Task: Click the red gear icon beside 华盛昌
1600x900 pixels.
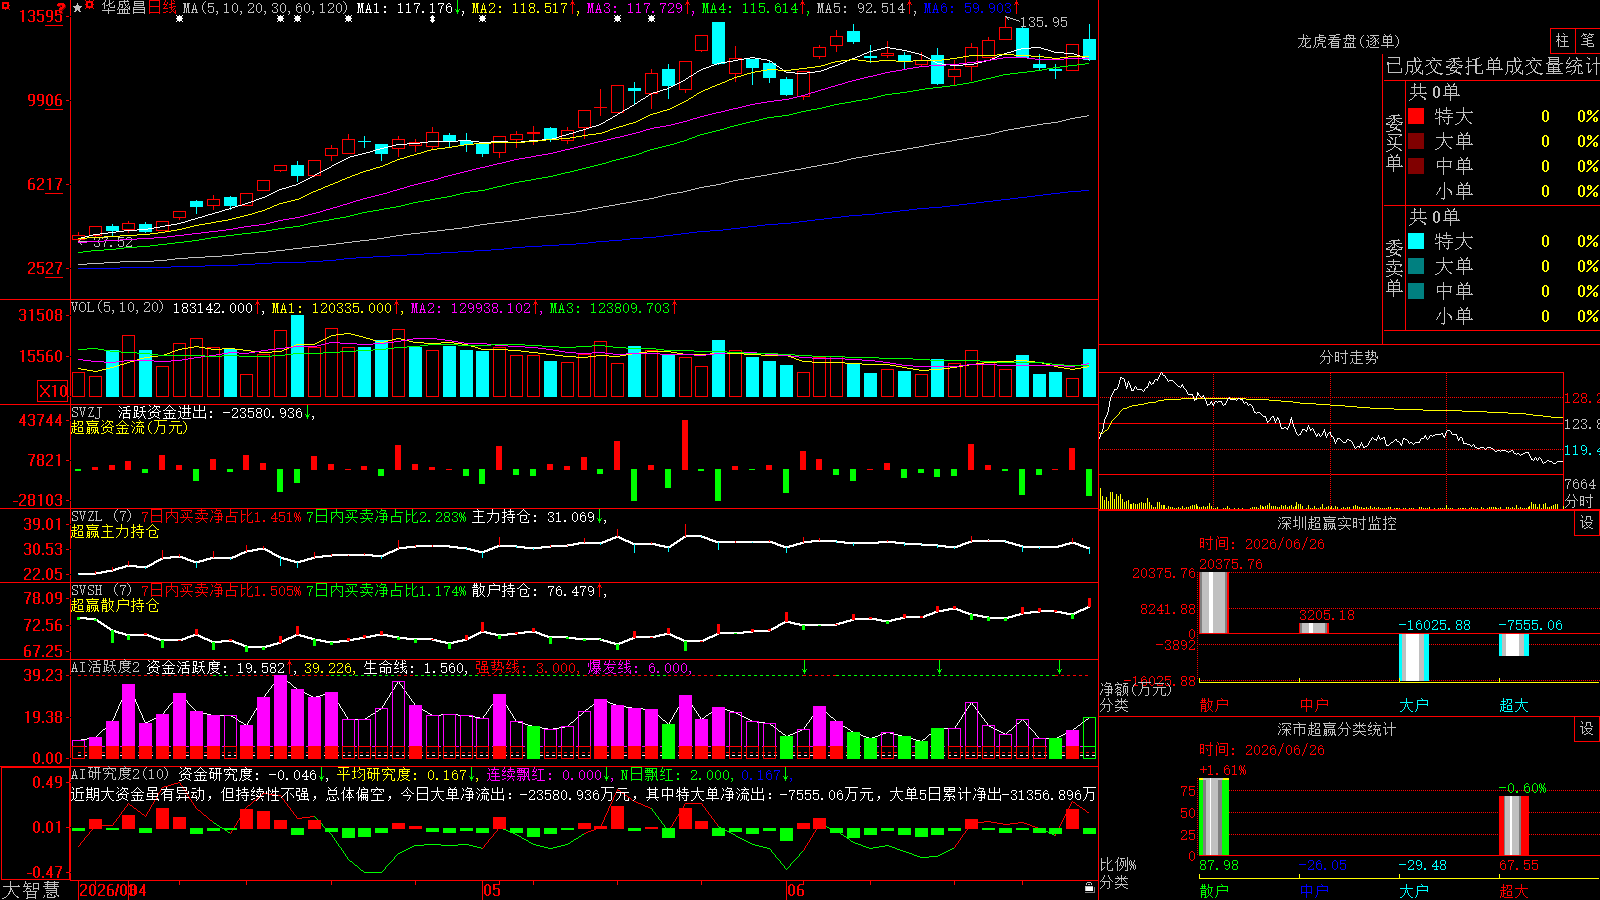Action: [x=90, y=7]
